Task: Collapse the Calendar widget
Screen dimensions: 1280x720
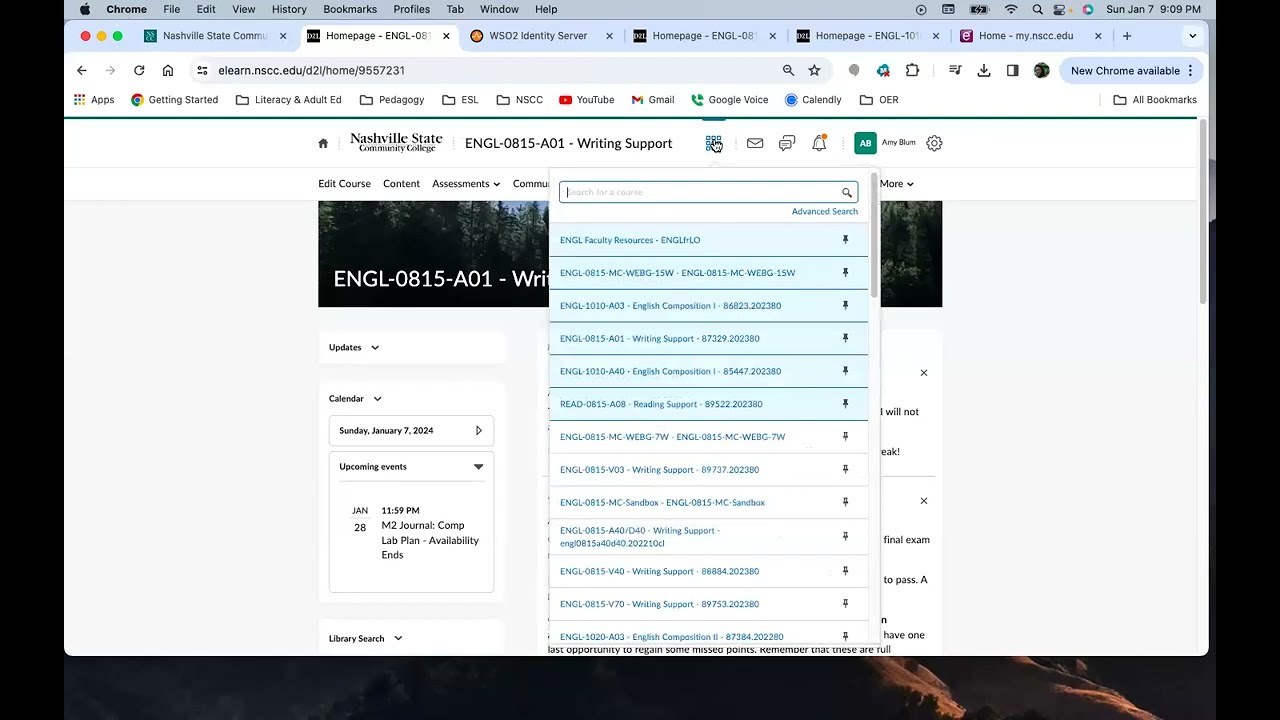Action: (x=377, y=398)
